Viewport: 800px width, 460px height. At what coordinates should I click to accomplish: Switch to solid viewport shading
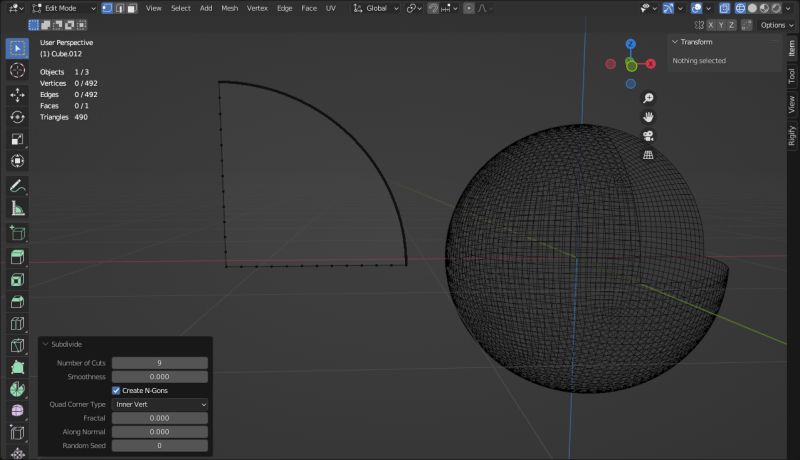752,8
